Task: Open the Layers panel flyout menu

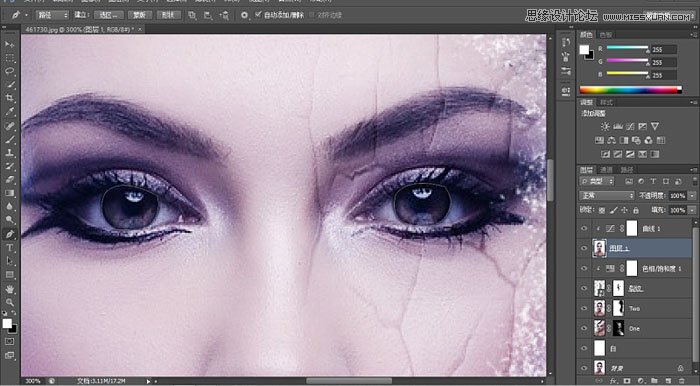Action: tap(694, 170)
